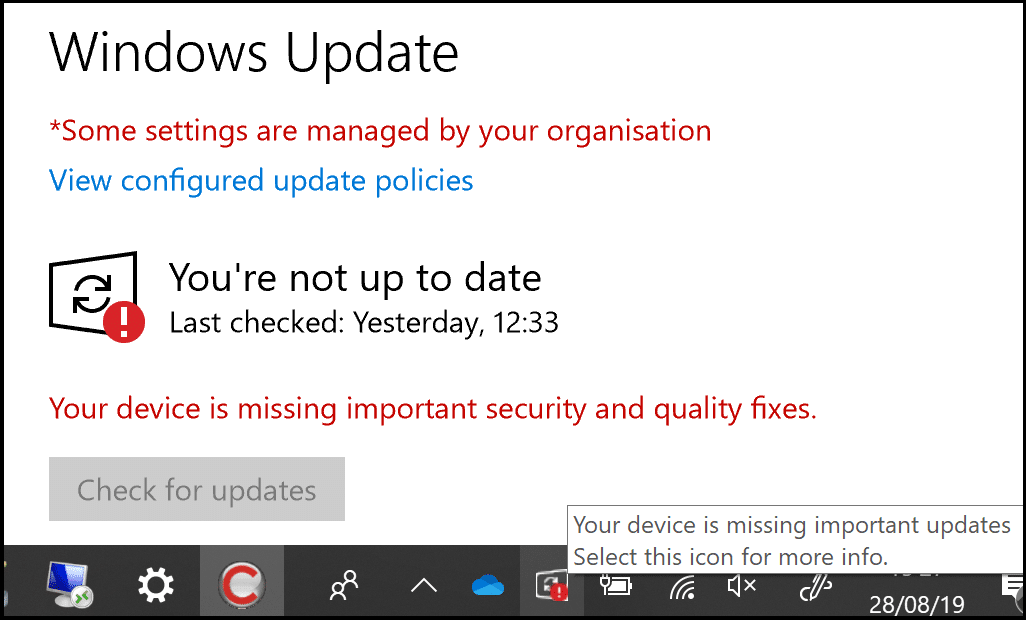Open the Action Center notifications icon

1012,587
